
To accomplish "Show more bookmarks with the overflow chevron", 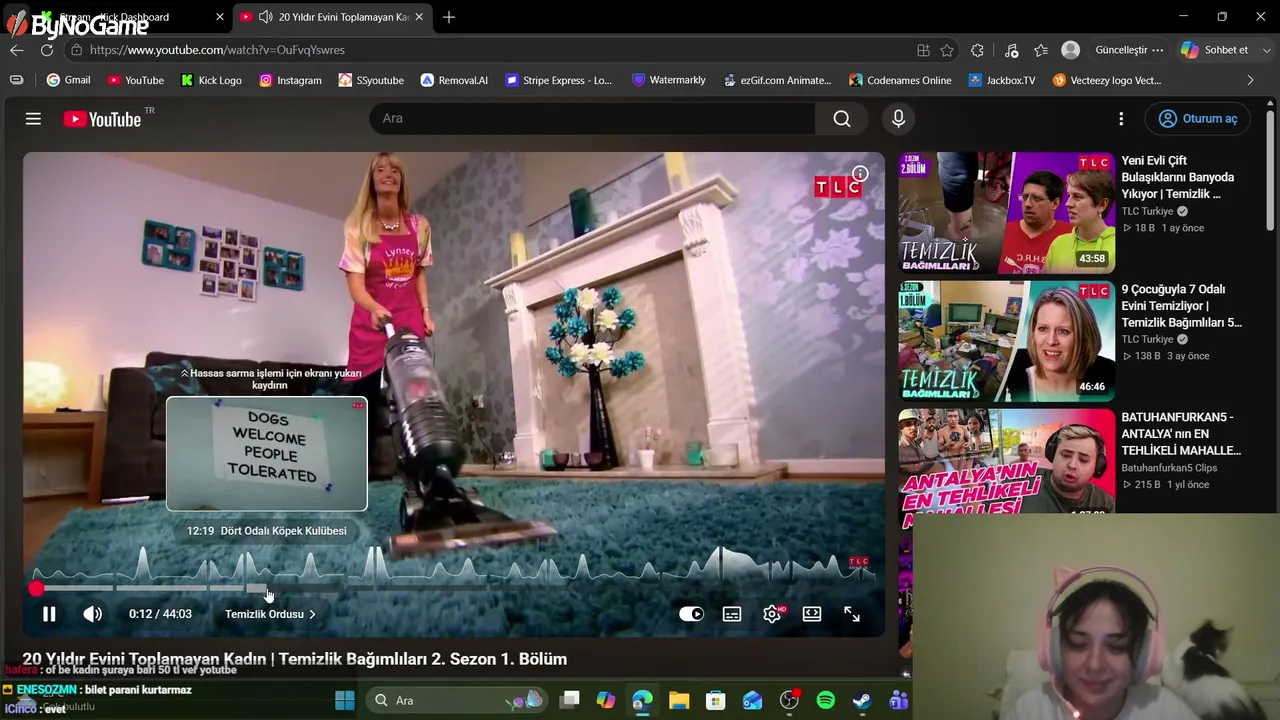I will (x=1250, y=80).
